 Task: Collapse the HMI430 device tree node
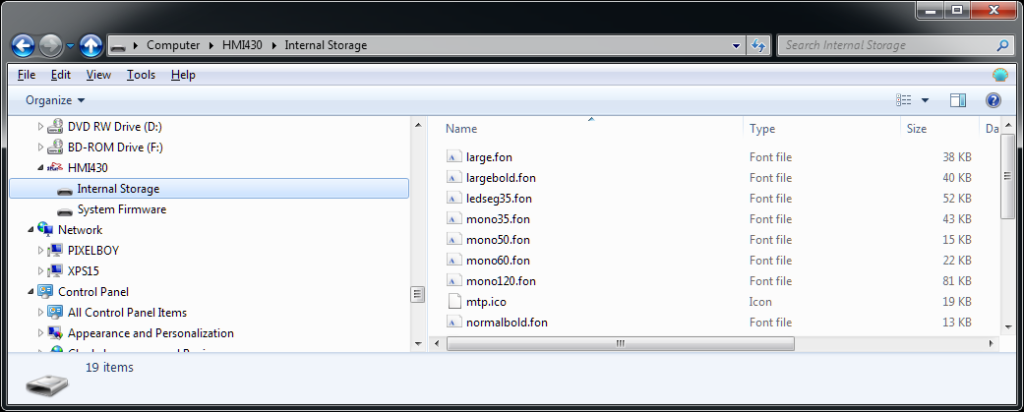click(41, 168)
